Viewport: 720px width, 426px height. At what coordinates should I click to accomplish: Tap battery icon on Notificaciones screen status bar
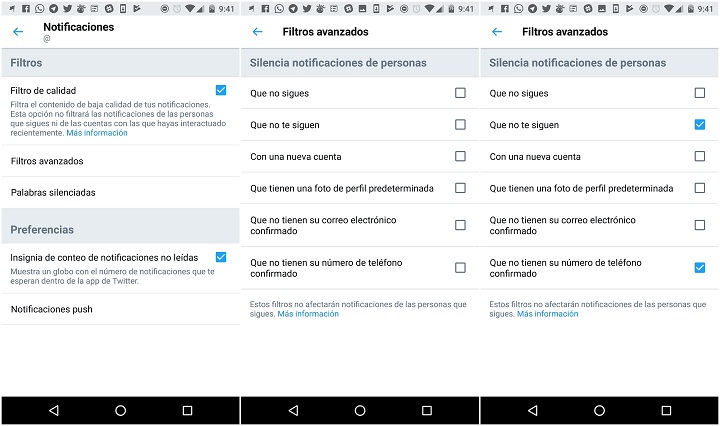click(x=212, y=9)
